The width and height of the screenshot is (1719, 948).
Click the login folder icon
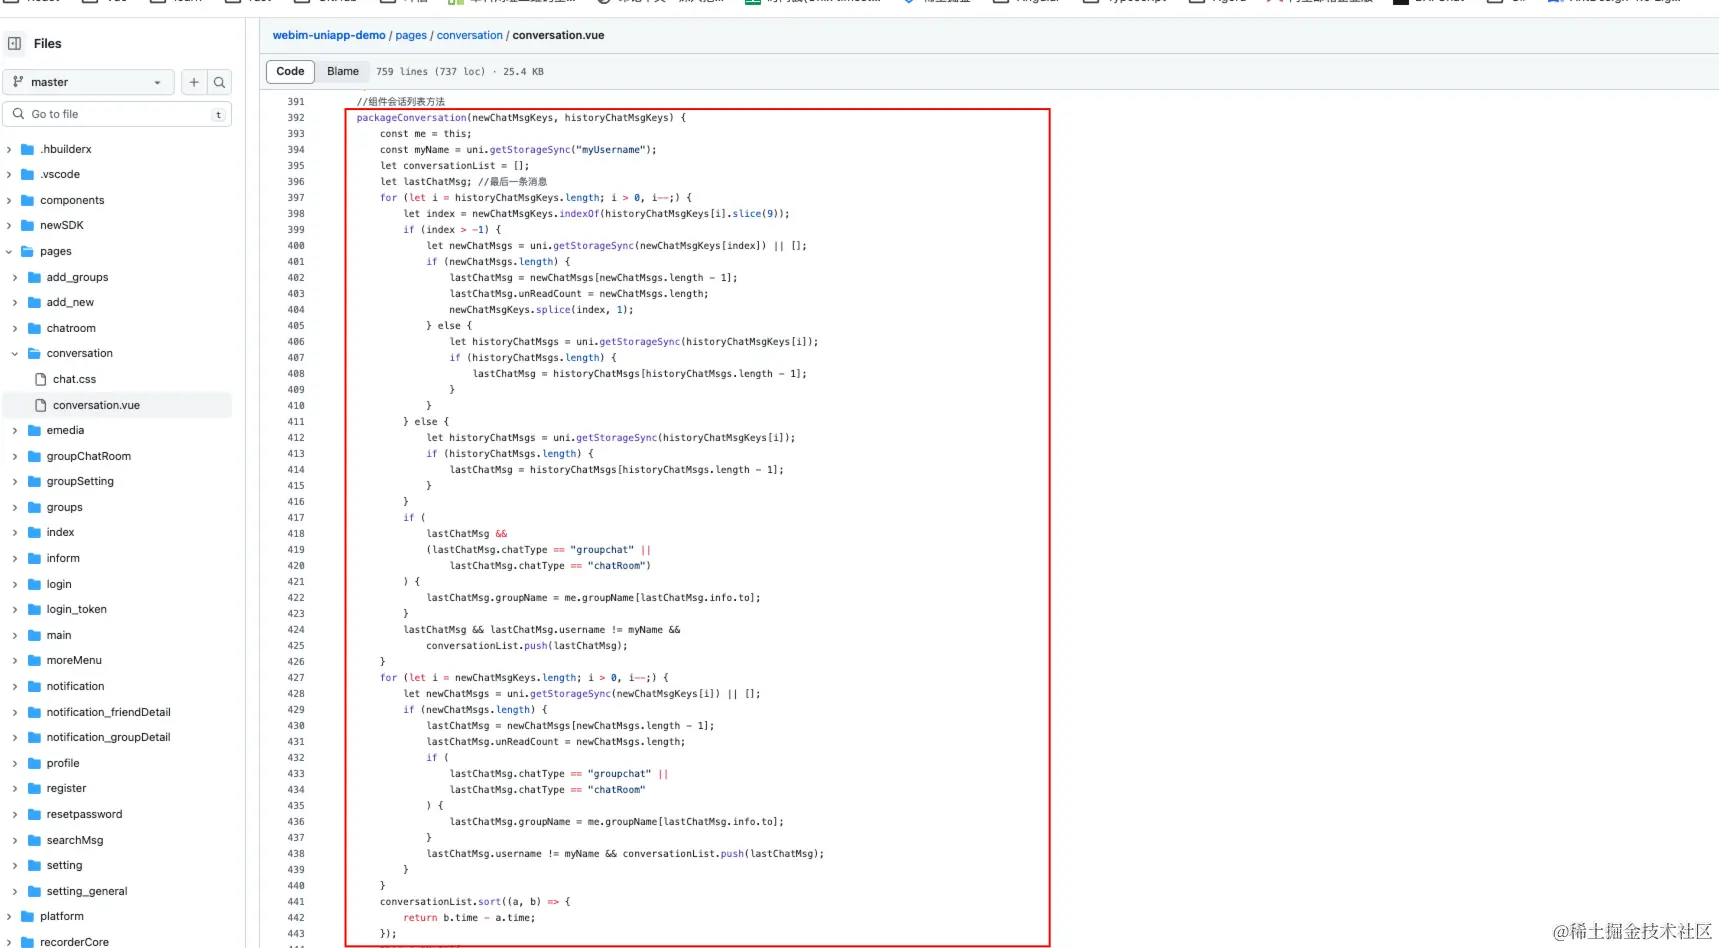(x=34, y=584)
